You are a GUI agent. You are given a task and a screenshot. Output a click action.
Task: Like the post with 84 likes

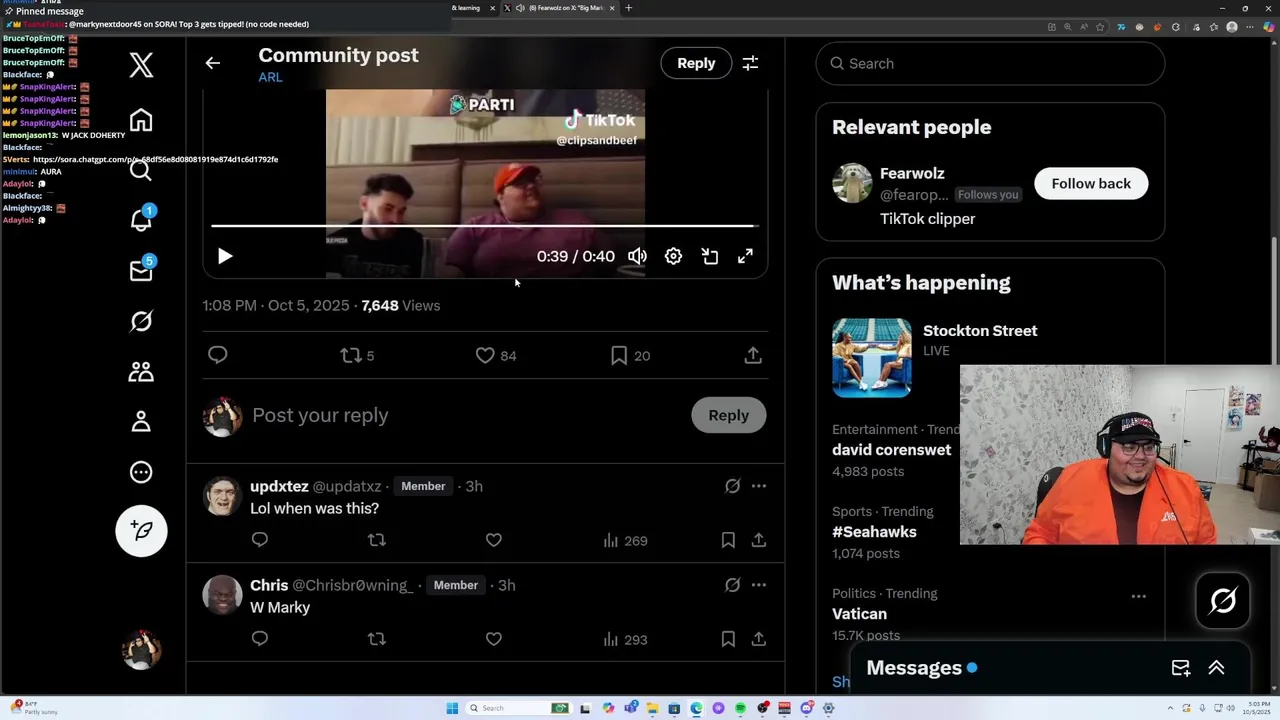coord(495,355)
